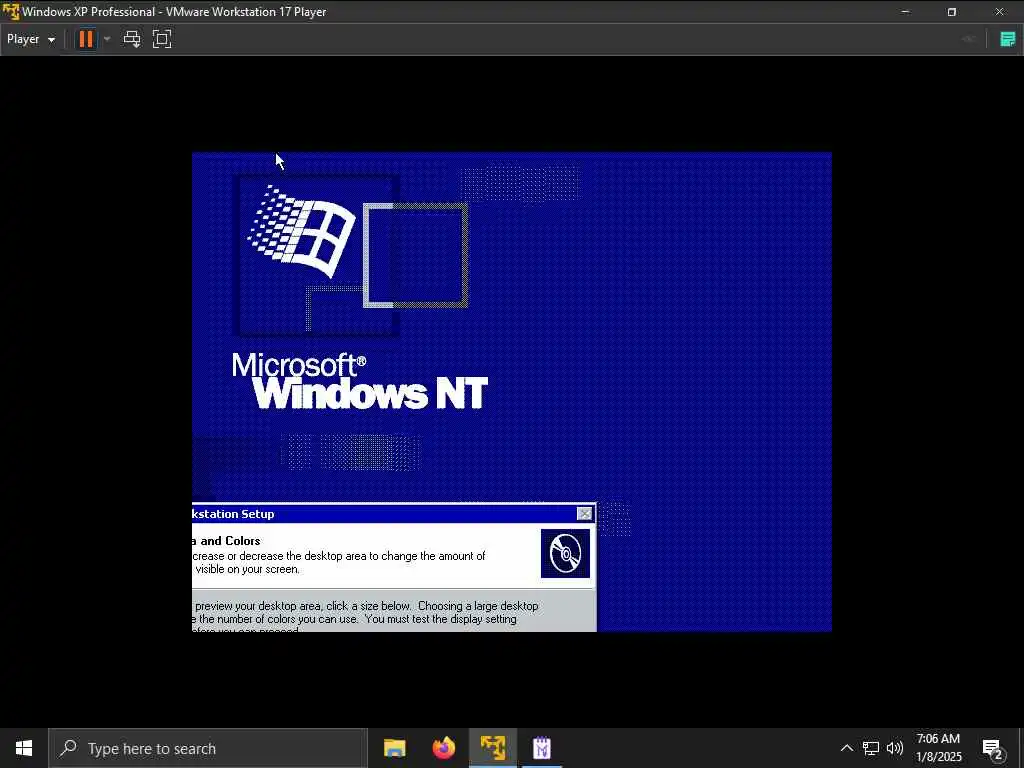Open the volume control tray icon

point(895,748)
